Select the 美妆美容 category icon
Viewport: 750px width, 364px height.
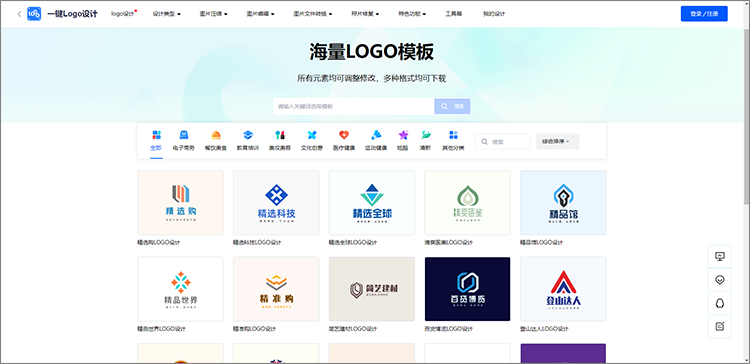point(280,135)
